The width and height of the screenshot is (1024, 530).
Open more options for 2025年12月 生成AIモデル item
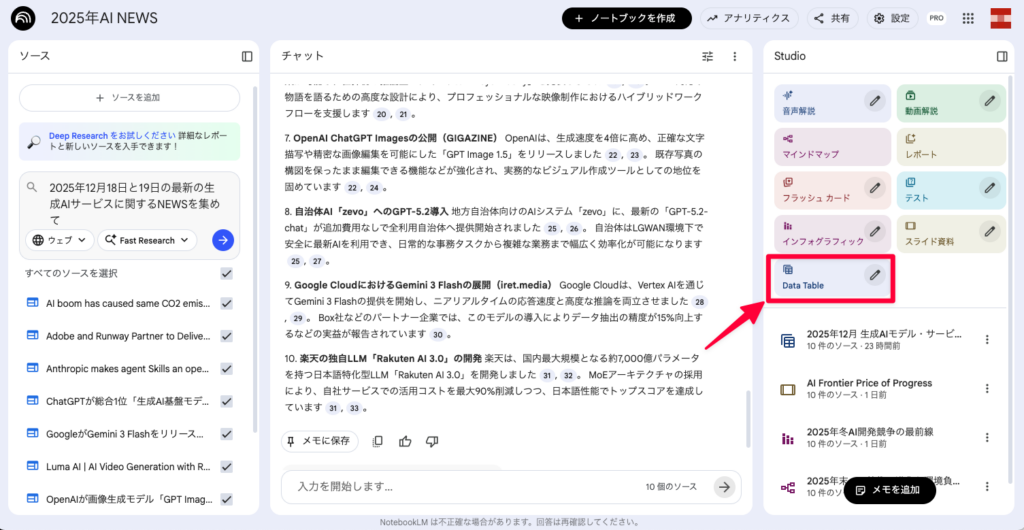pyautogui.click(x=987, y=339)
